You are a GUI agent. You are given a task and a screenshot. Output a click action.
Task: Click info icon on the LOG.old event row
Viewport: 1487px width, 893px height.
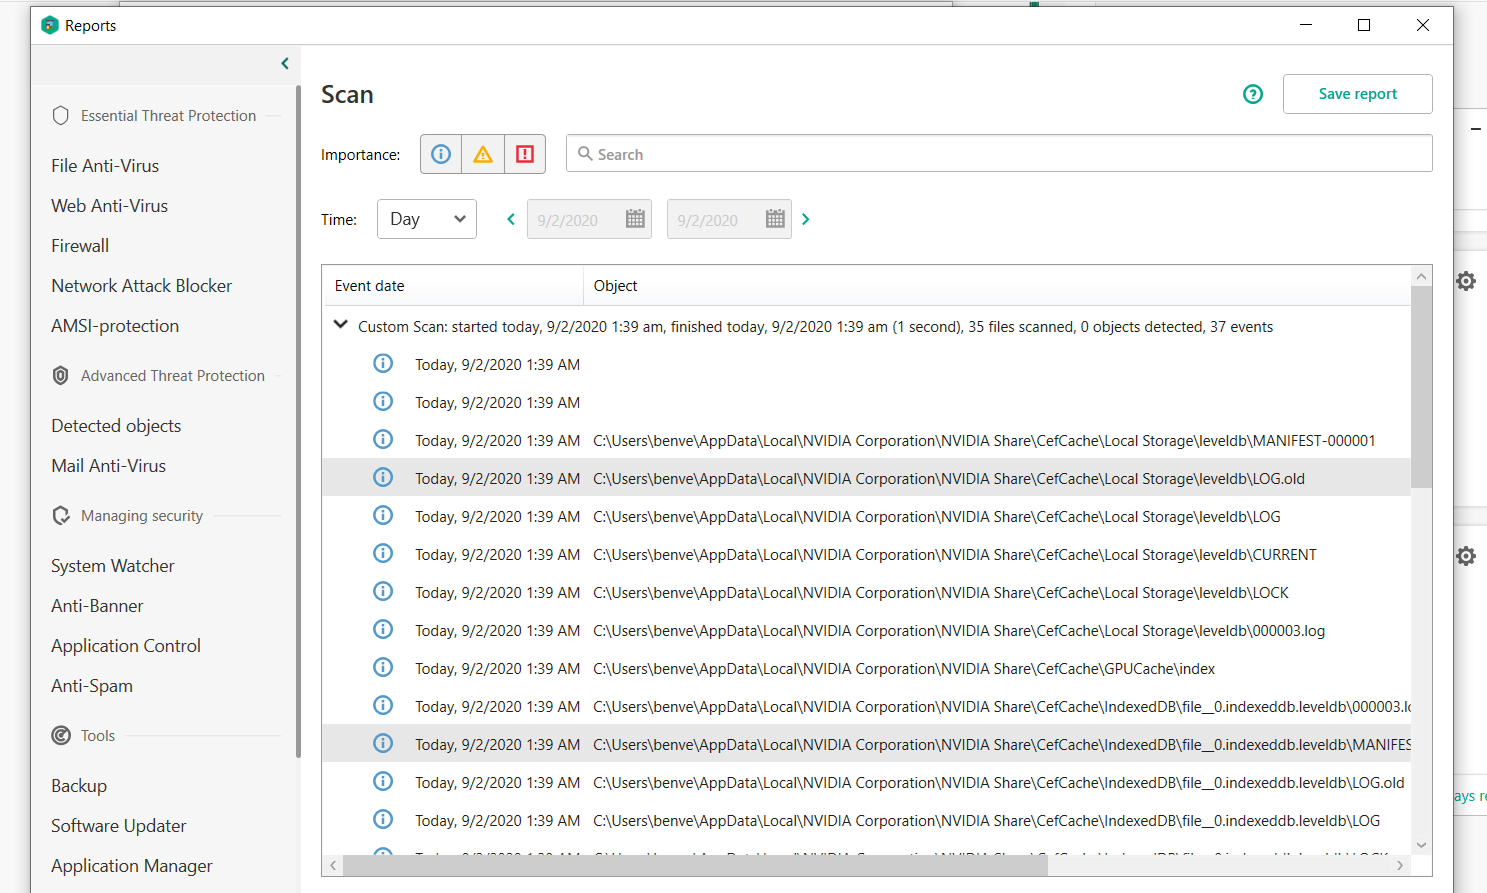(383, 478)
